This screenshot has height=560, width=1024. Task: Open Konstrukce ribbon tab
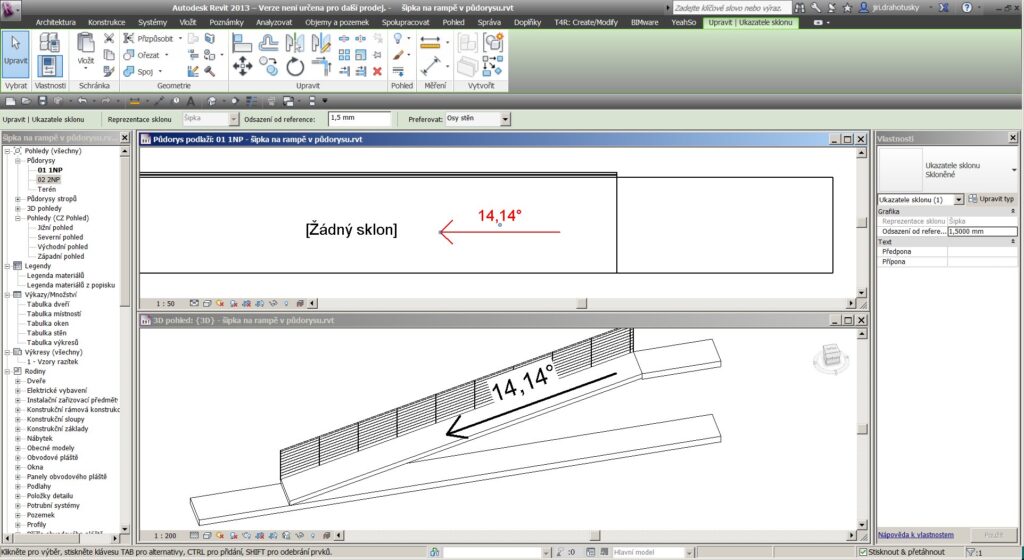tap(106, 22)
